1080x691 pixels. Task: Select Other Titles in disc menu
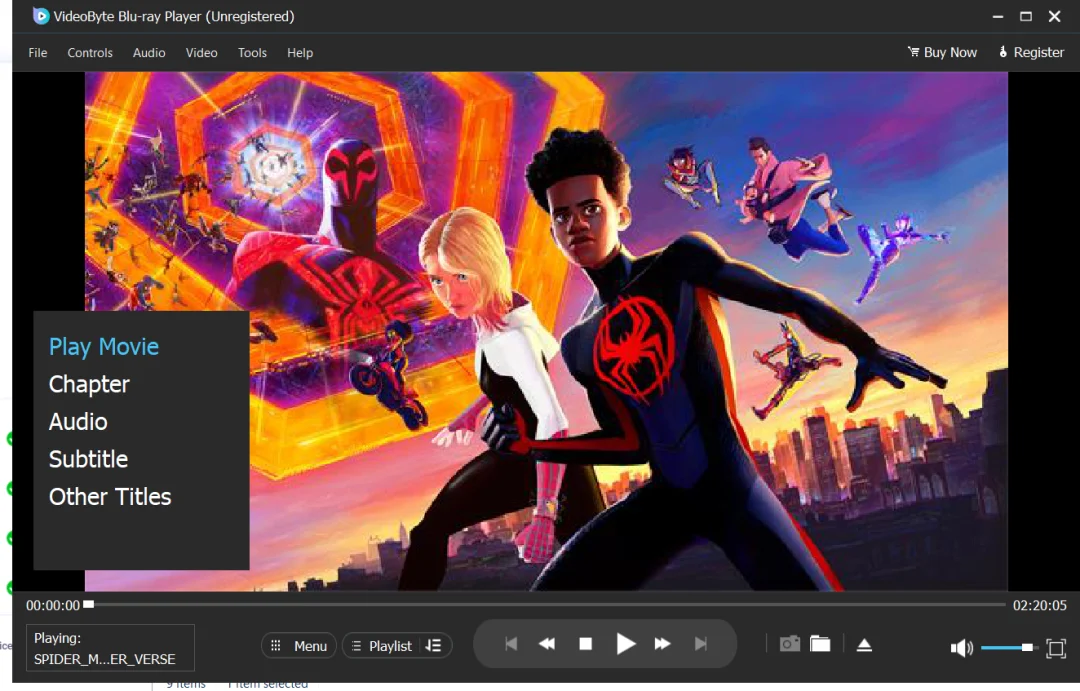pos(110,497)
